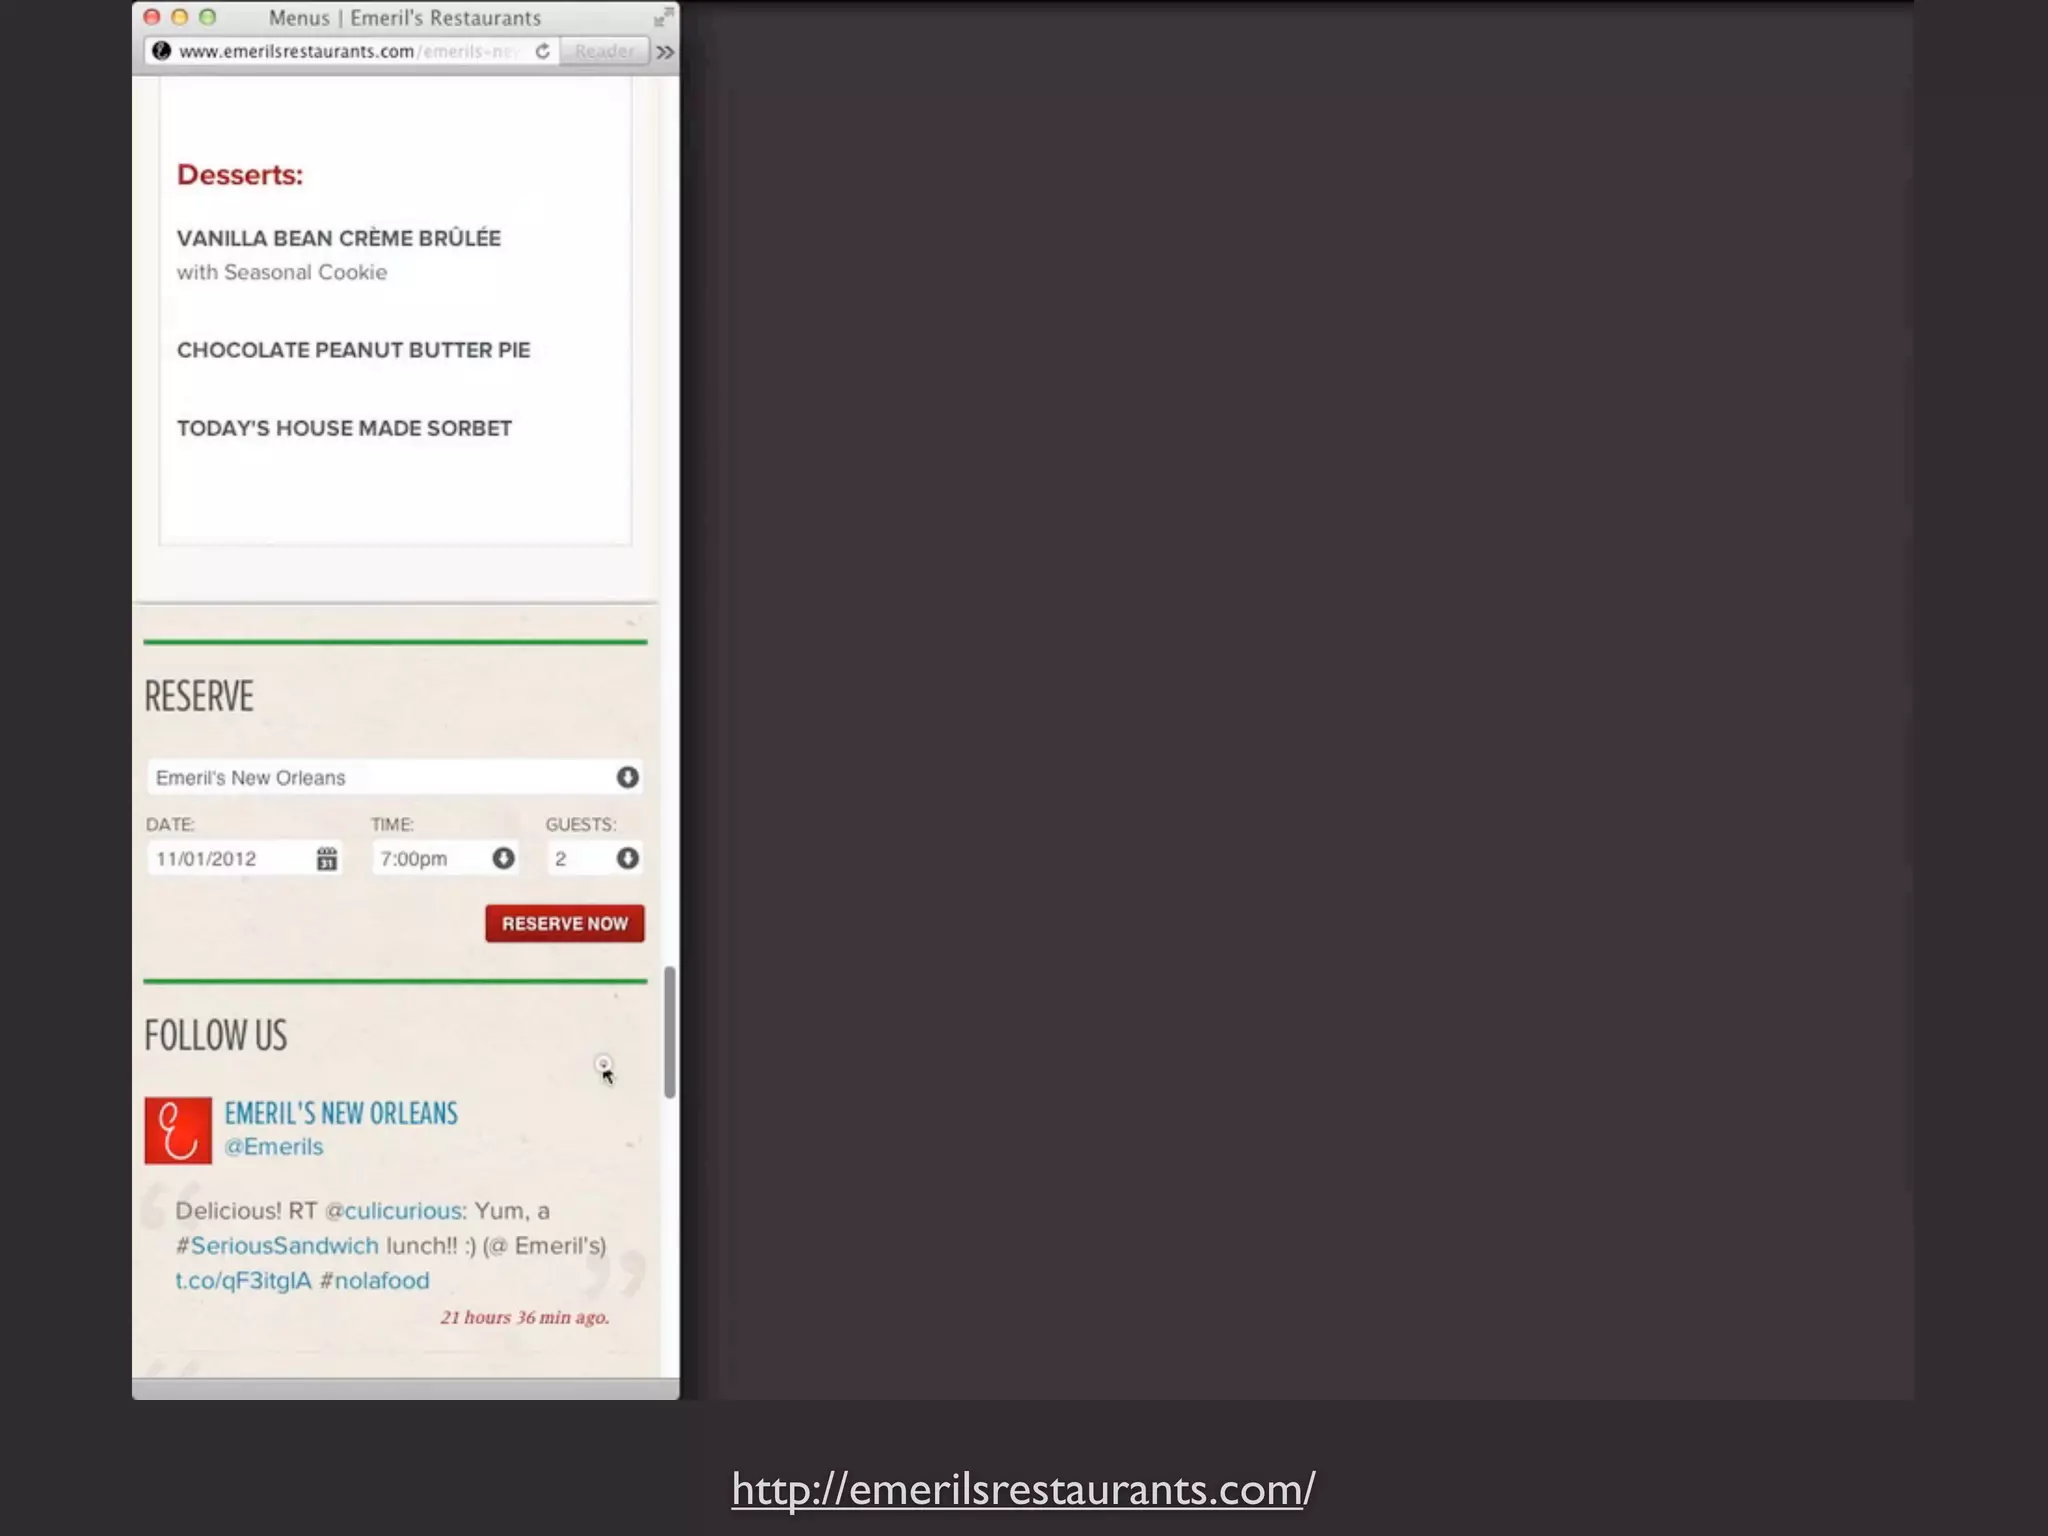Click the browser reload icon

coord(542,51)
